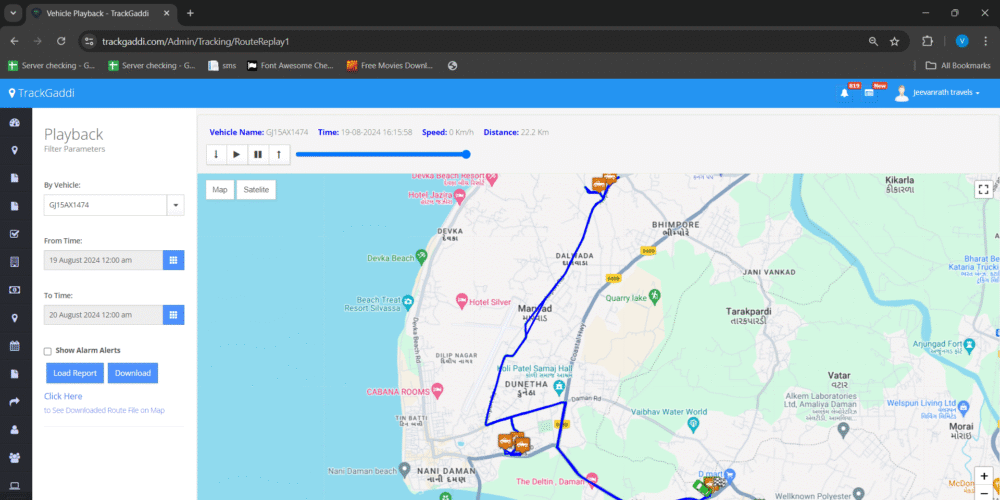Enable Show Alarm Alerts checkbox

coord(48,351)
